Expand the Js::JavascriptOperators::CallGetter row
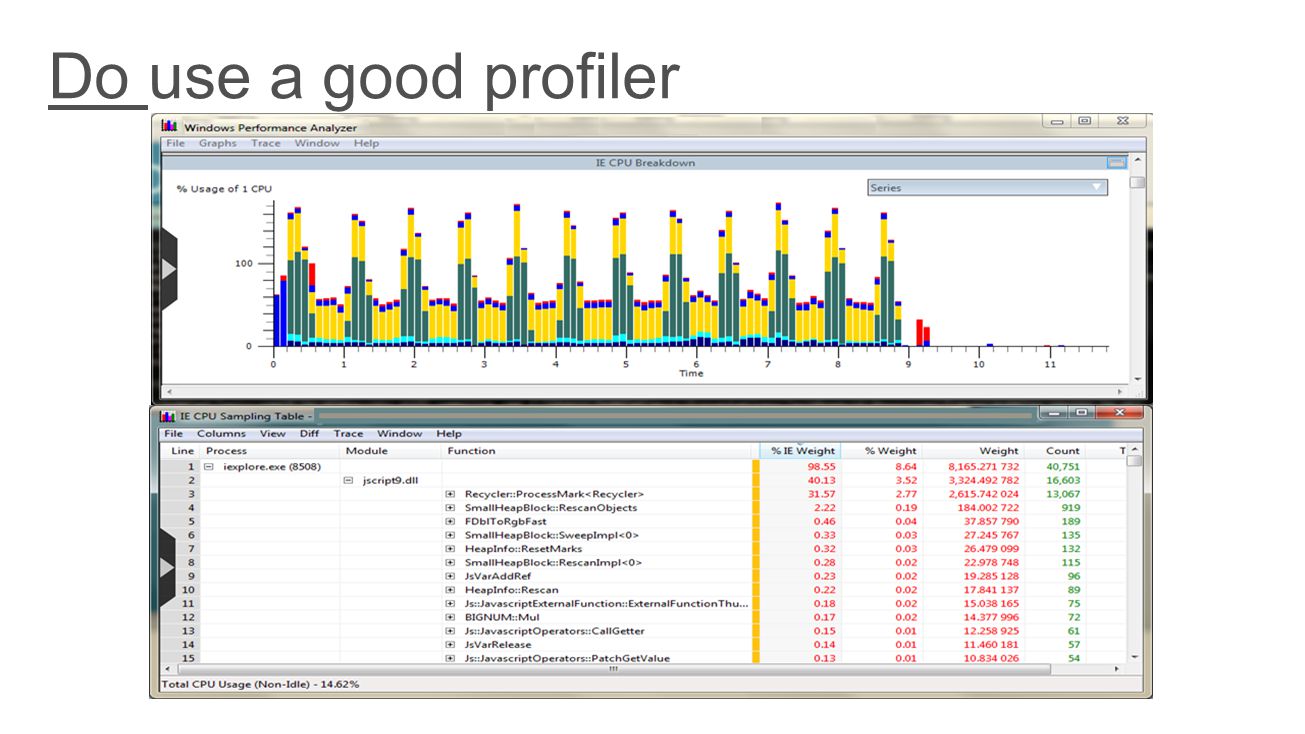Viewport: 1305px width, 734px height. (x=451, y=631)
